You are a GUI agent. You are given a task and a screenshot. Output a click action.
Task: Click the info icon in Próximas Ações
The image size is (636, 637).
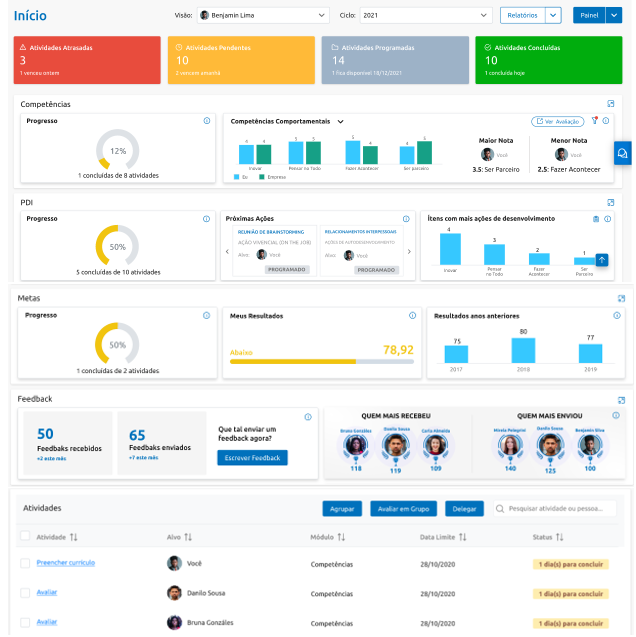[406, 218]
